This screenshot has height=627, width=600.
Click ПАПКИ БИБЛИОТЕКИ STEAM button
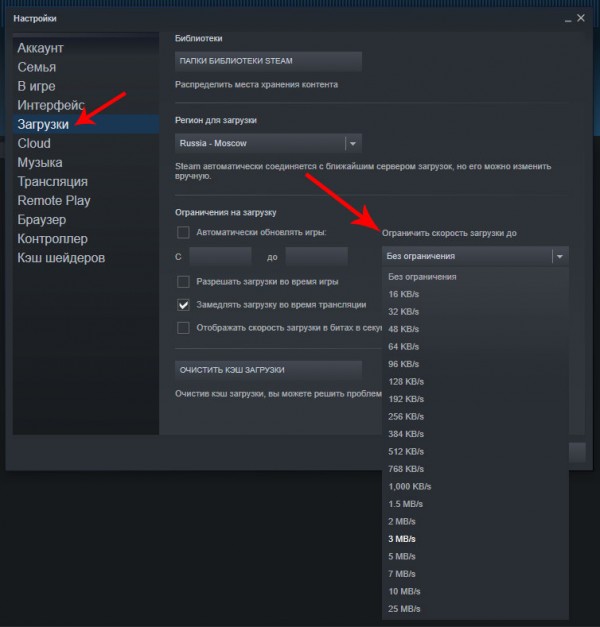click(268, 61)
